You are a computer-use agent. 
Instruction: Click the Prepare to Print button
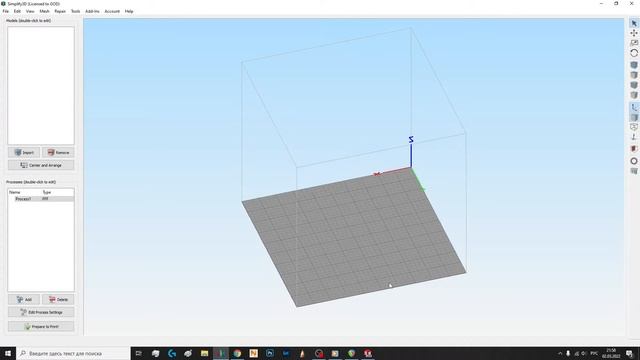pos(41,327)
